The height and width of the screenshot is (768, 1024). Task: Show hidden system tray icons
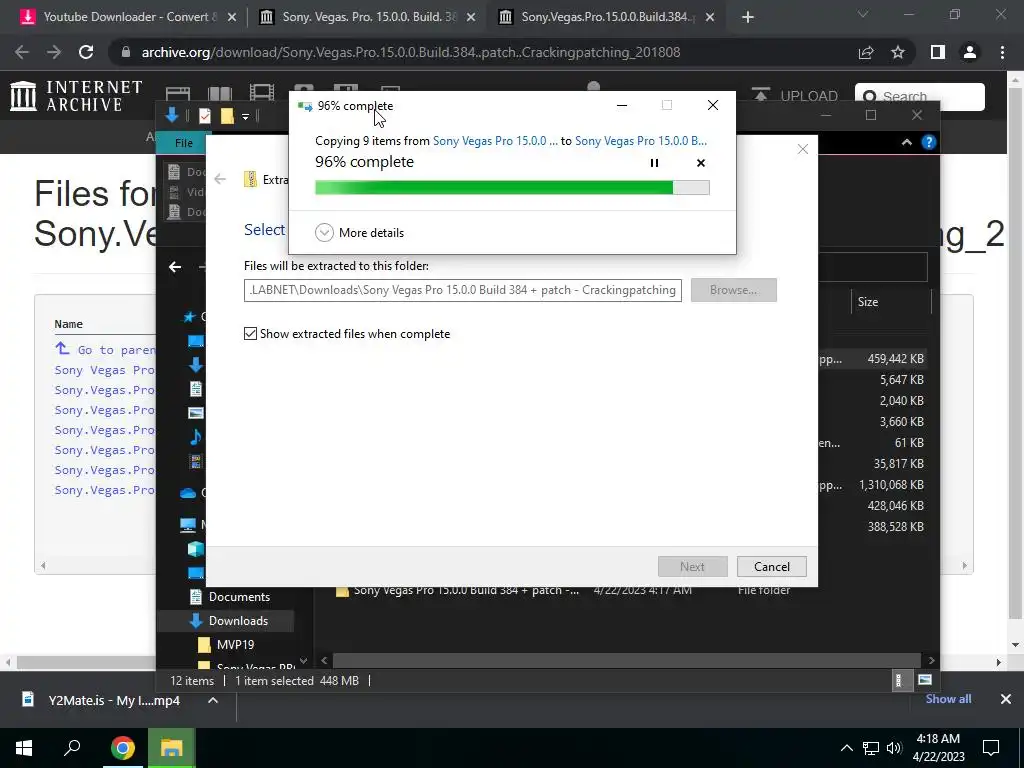tap(846, 748)
